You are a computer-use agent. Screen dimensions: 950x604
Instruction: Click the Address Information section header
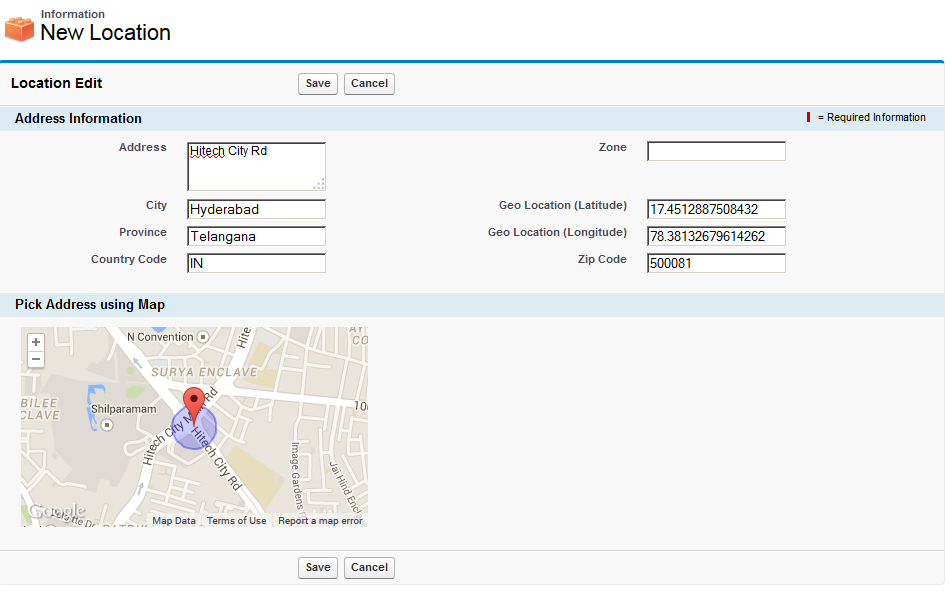78,119
